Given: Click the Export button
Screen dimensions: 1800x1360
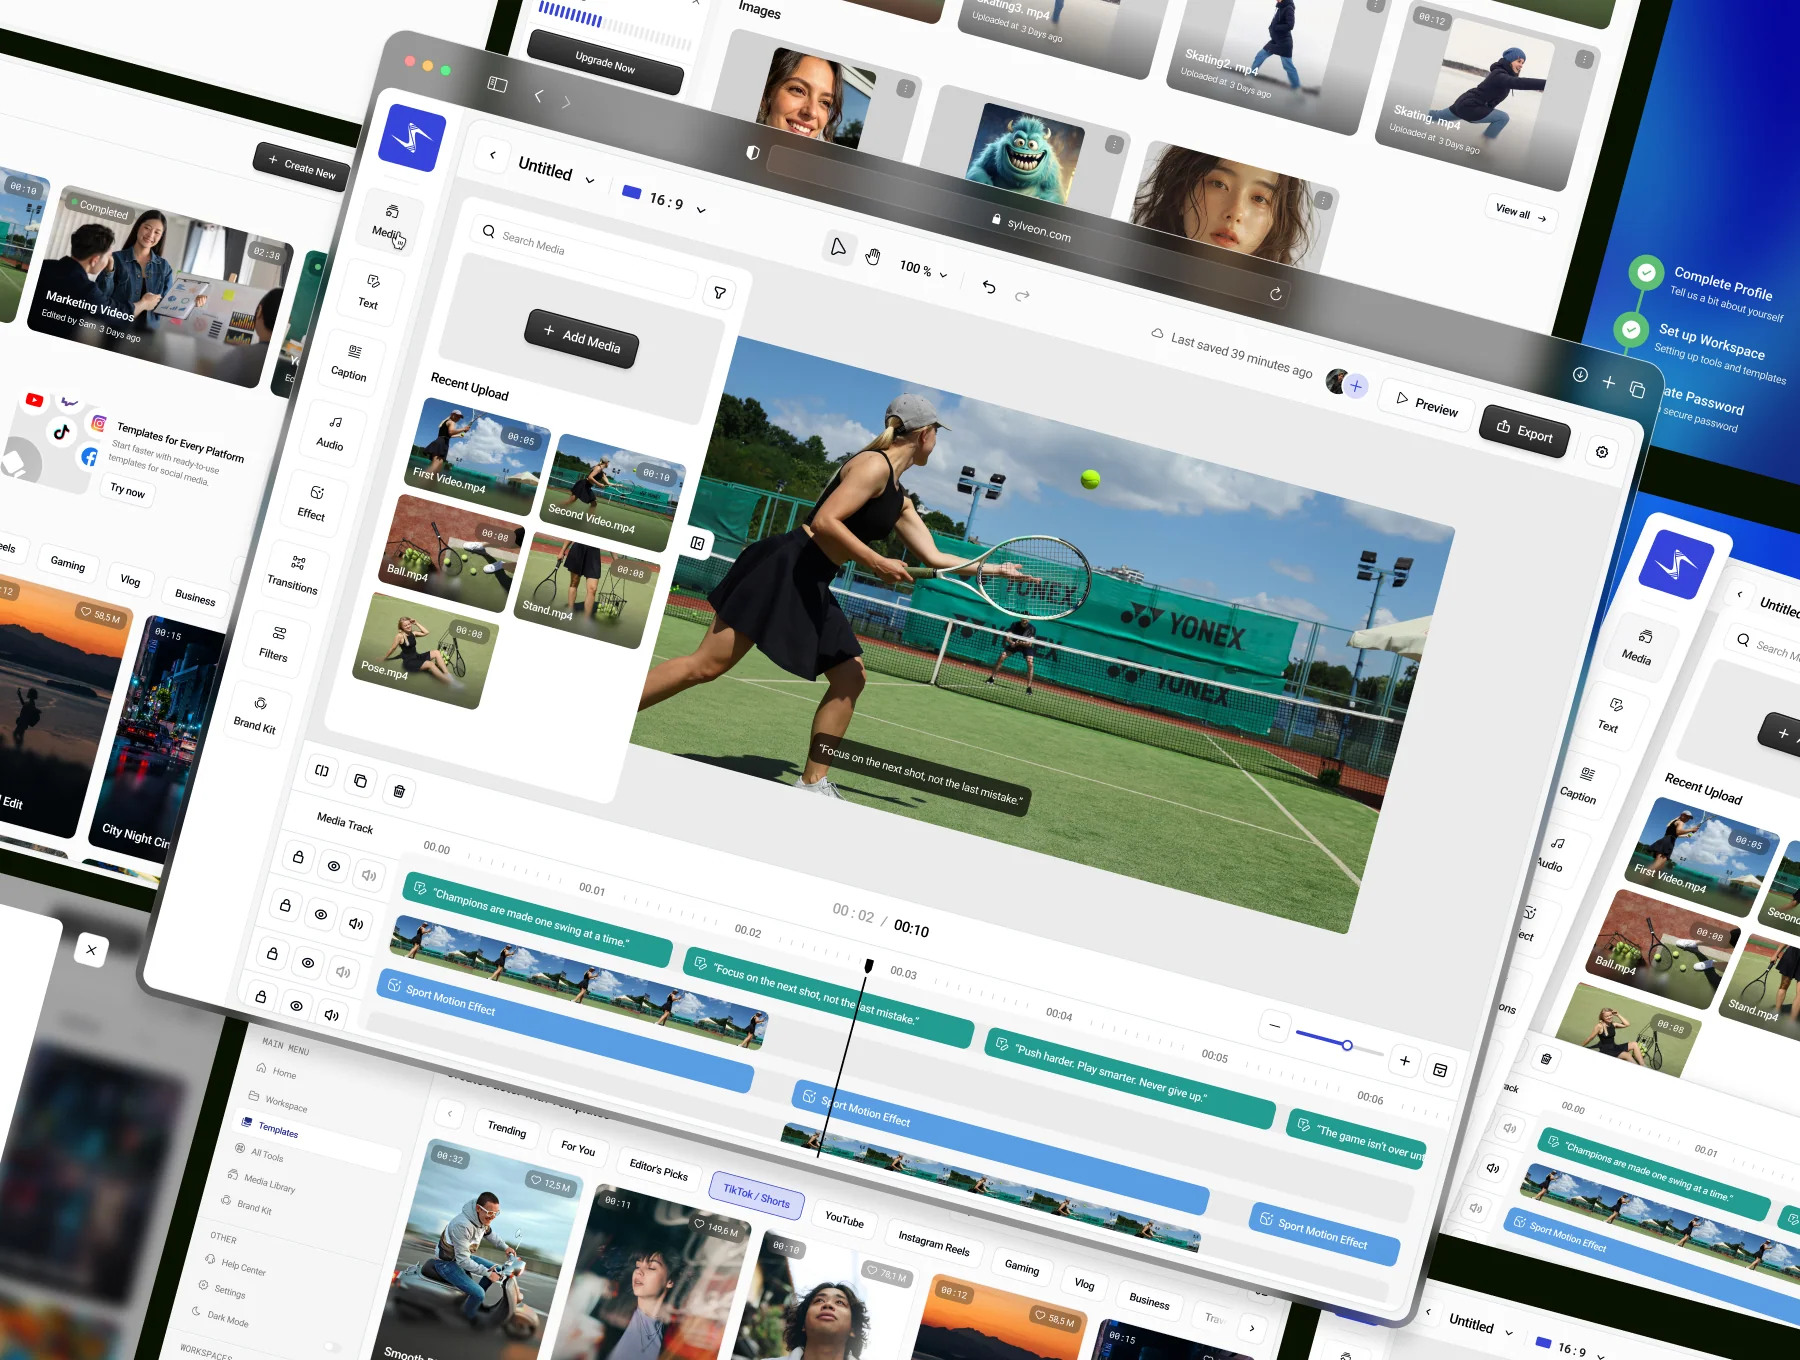Looking at the screenshot, I should 1524,431.
